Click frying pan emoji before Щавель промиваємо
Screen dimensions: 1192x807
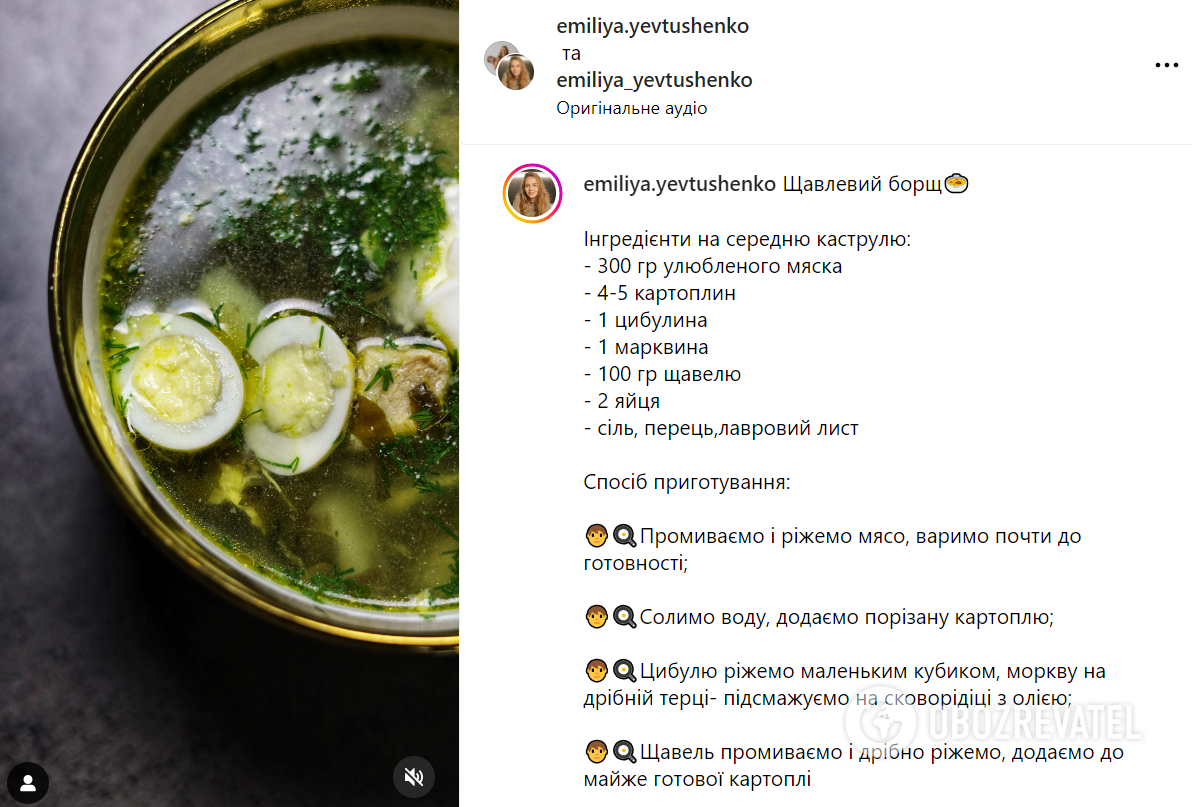[624, 752]
